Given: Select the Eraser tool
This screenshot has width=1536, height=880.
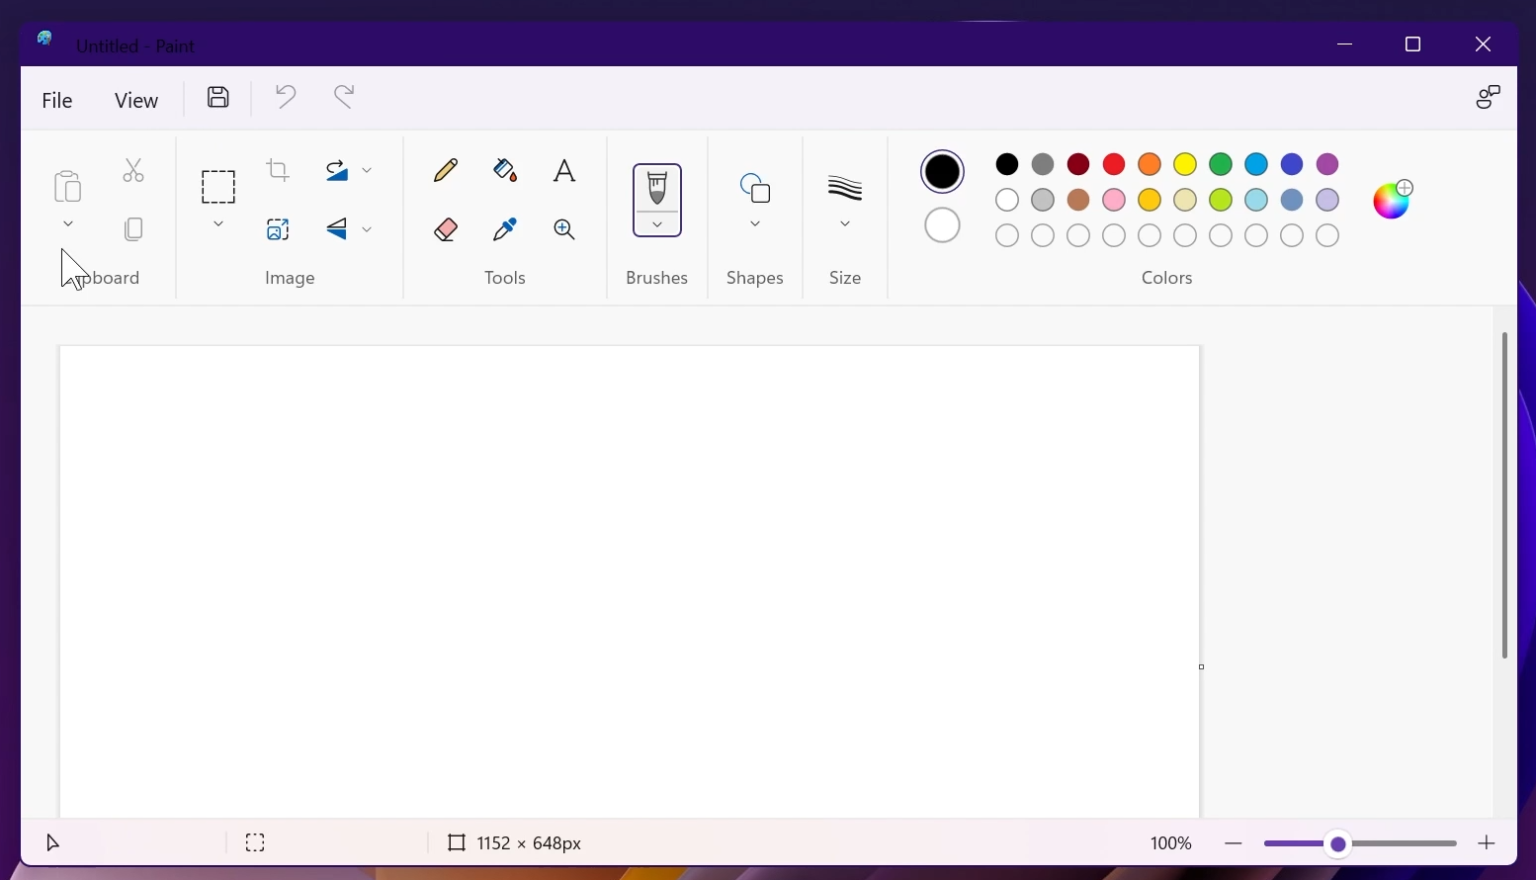Looking at the screenshot, I should 445,229.
